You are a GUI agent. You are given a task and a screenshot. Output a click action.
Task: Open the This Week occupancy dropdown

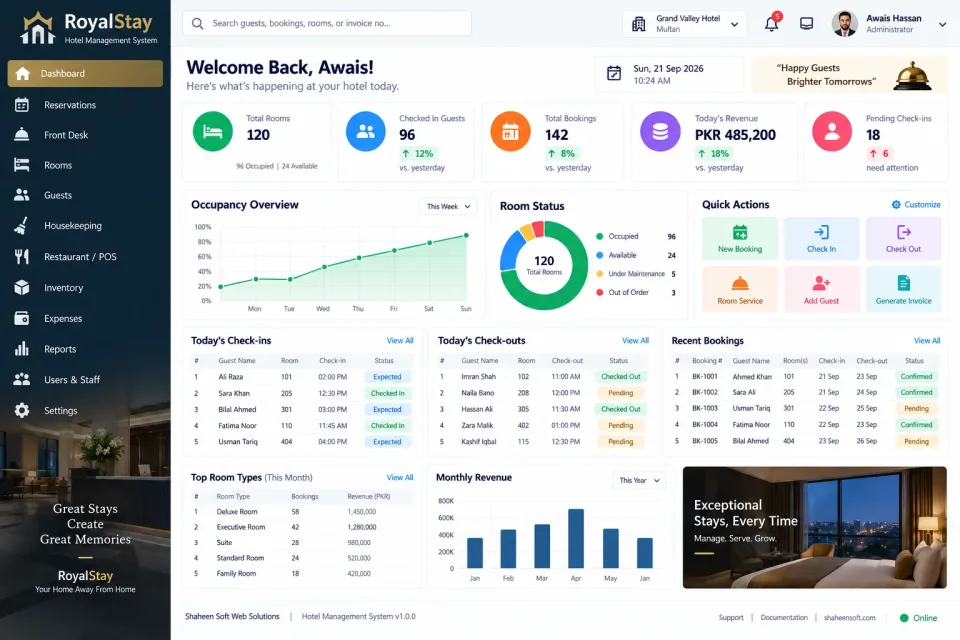point(448,206)
